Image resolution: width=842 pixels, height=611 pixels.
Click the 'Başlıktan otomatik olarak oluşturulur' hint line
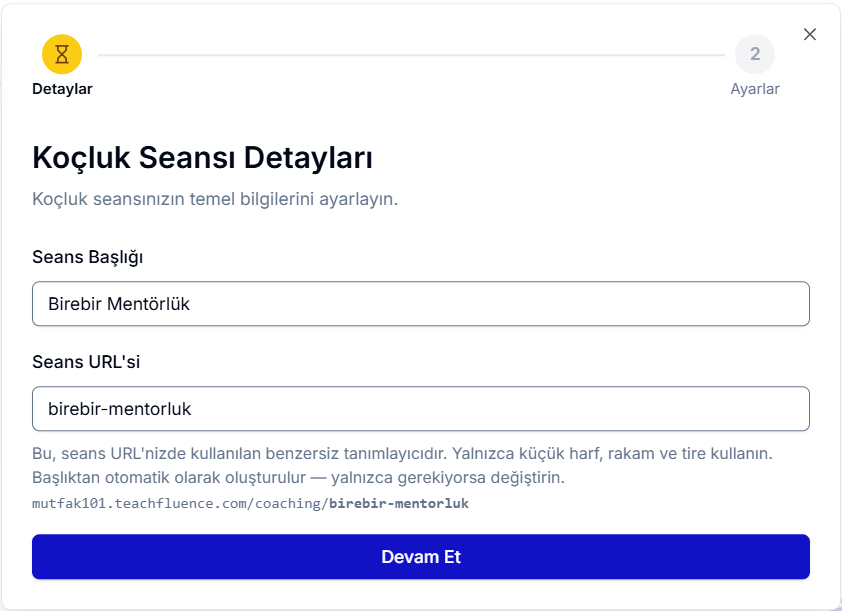pos(298,478)
